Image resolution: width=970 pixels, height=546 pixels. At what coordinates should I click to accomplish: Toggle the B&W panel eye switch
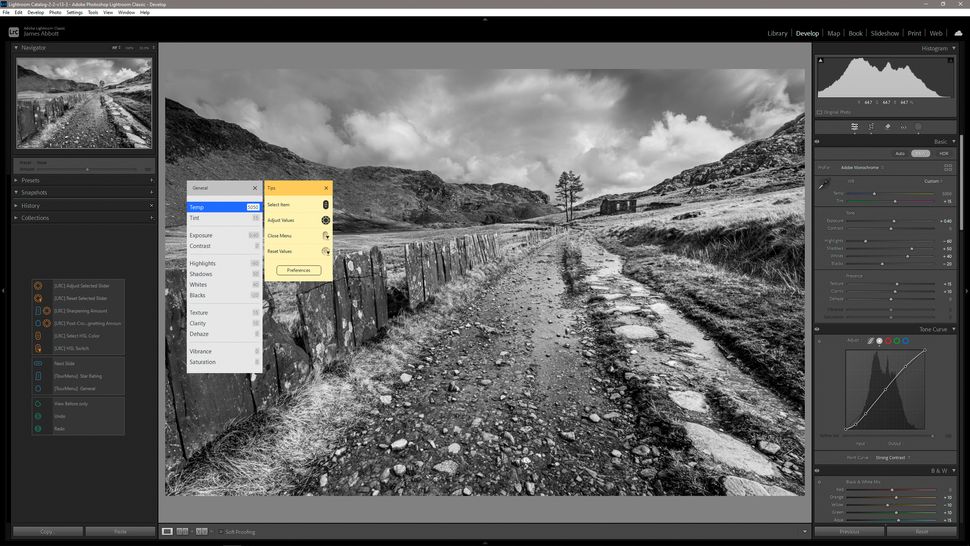pos(817,471)
